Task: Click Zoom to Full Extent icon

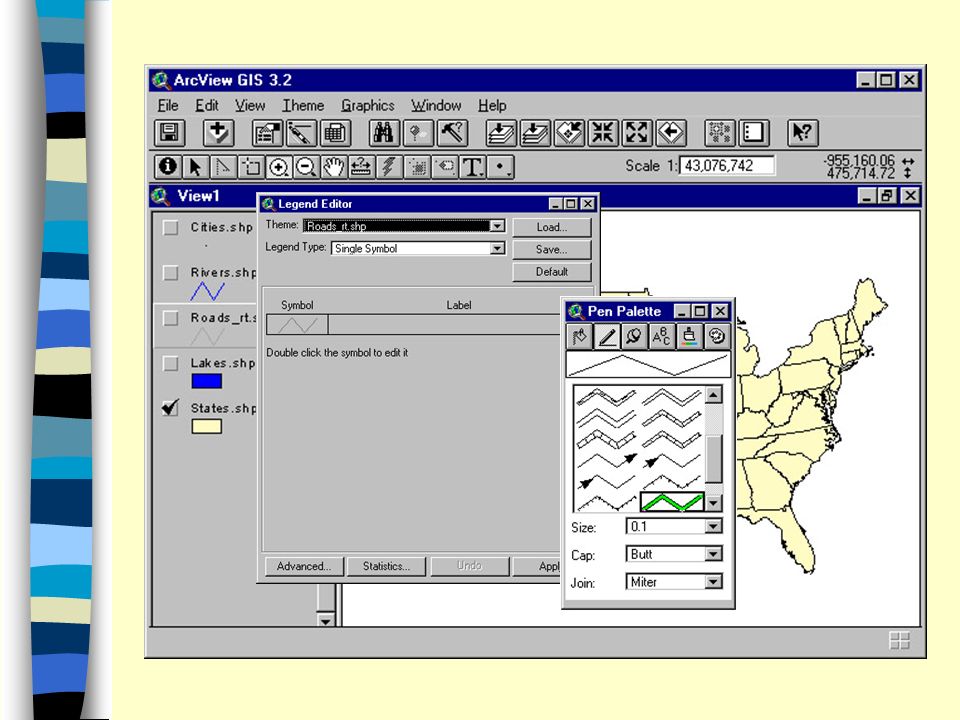Action: click(501, 133)
